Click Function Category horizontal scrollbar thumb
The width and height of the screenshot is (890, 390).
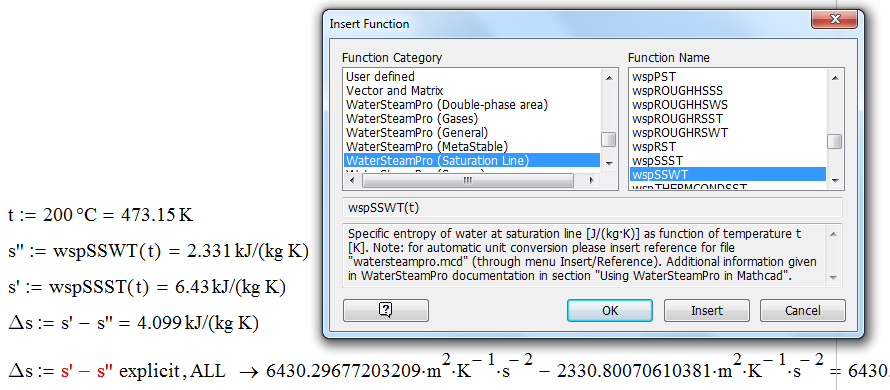pyautogui.click(x=467, y=181)
